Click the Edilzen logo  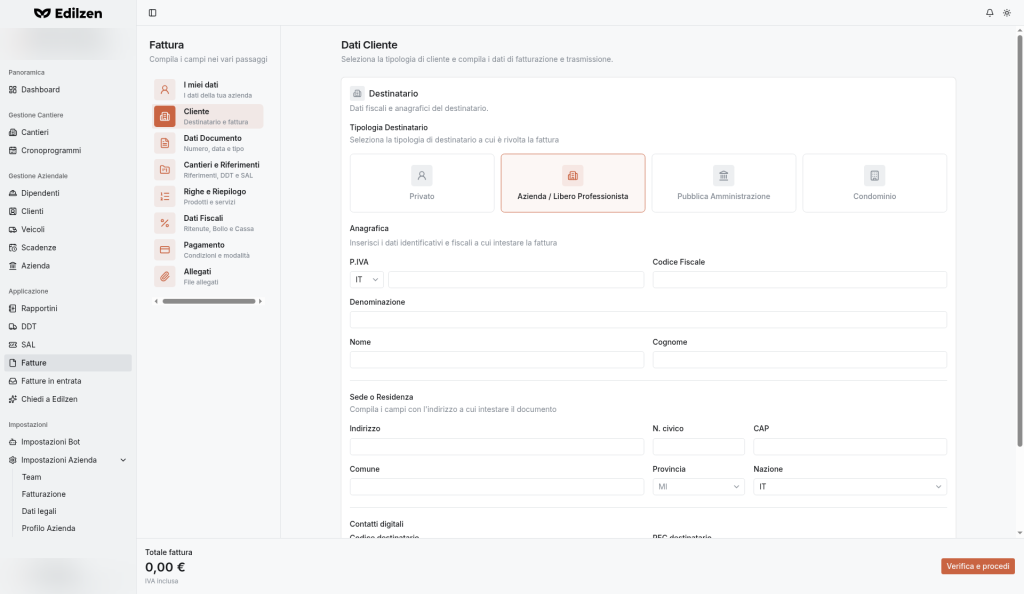click(x=68, y=13)
